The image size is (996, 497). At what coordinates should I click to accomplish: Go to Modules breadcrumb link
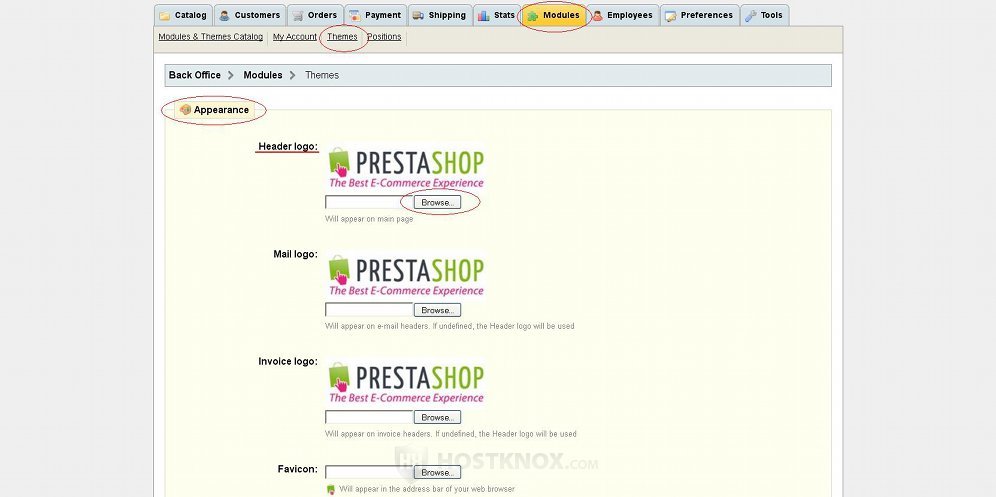[262, 75]
